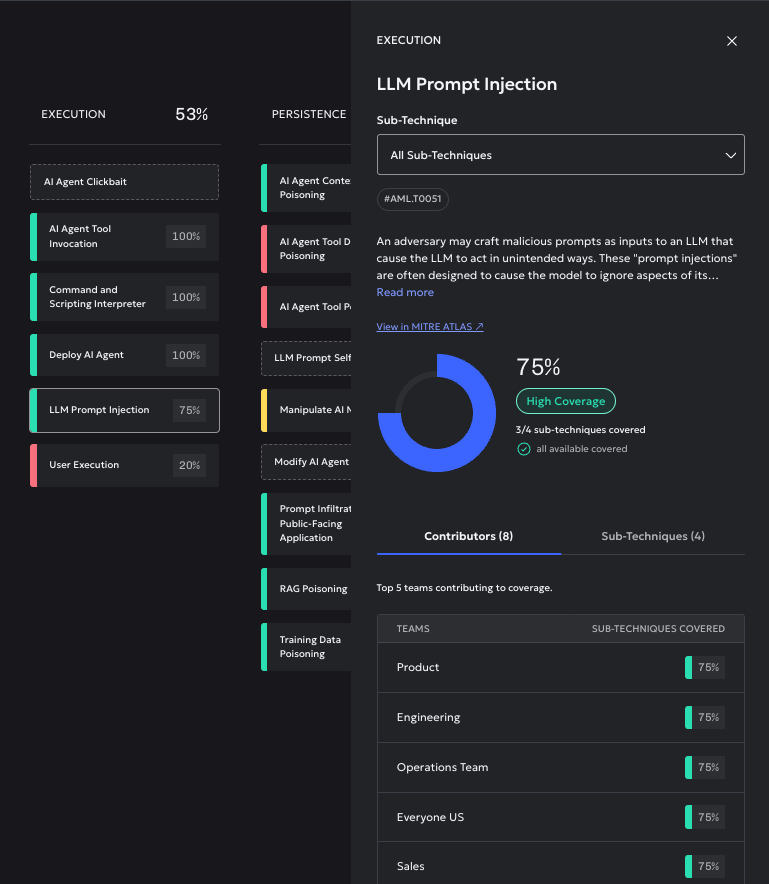Click the 20% badge on User Execution

189,466
